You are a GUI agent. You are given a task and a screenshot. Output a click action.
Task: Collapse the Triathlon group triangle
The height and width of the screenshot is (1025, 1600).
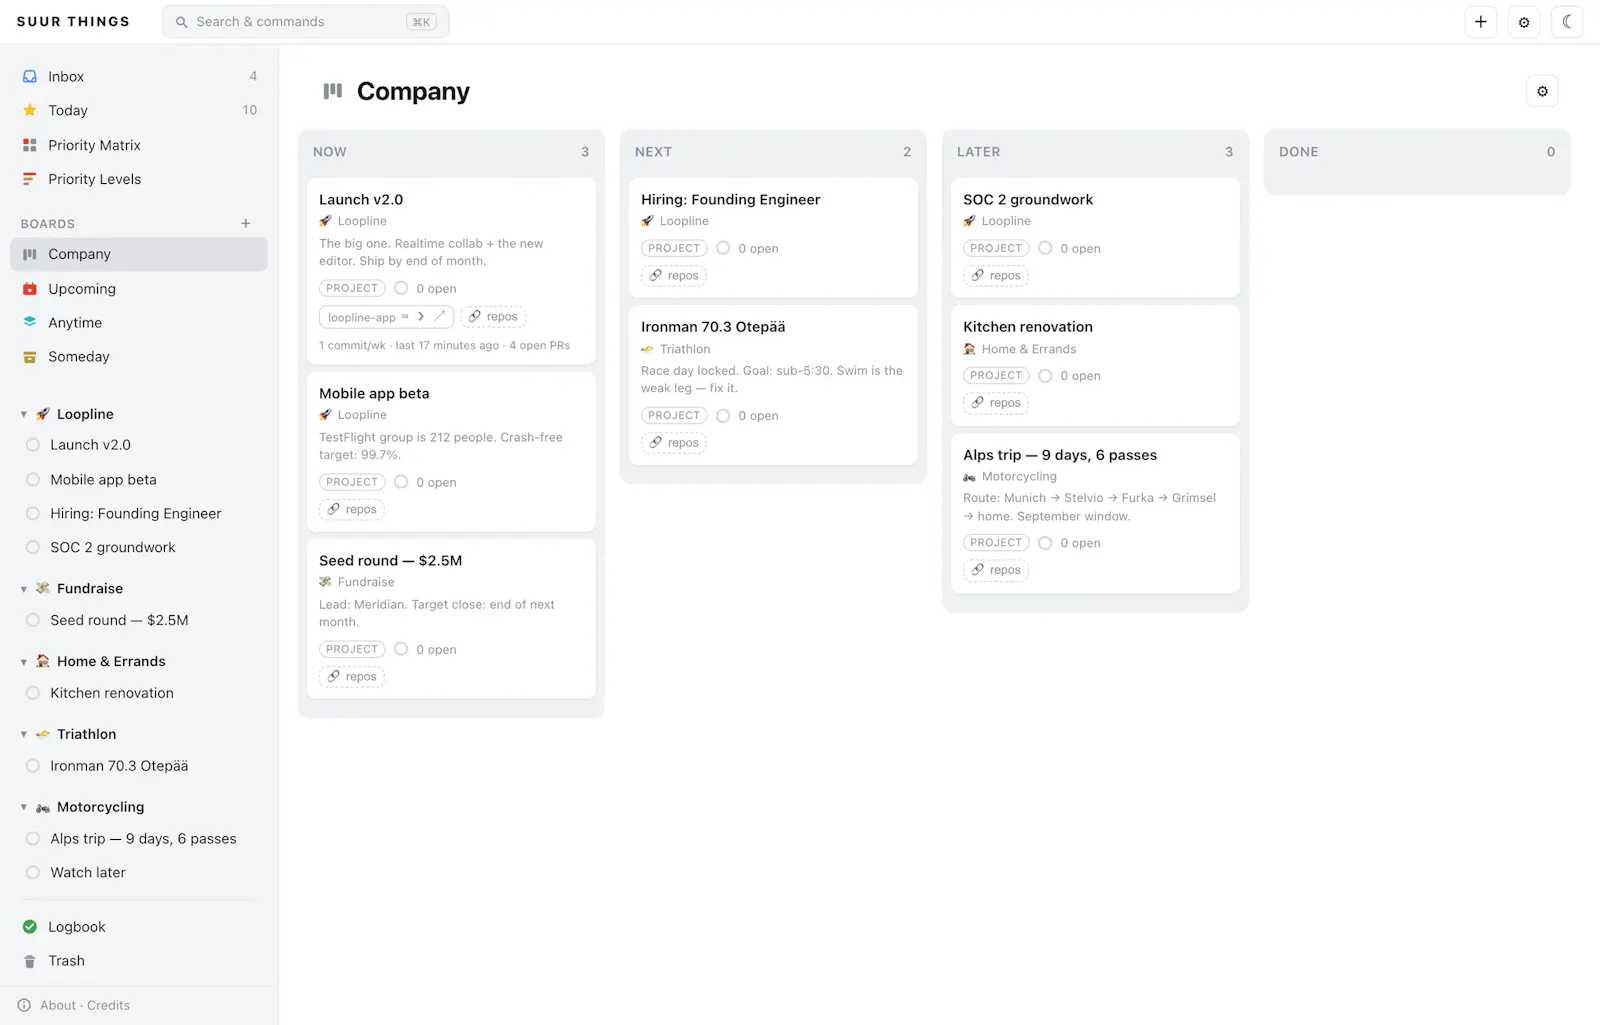click(24, 735)
